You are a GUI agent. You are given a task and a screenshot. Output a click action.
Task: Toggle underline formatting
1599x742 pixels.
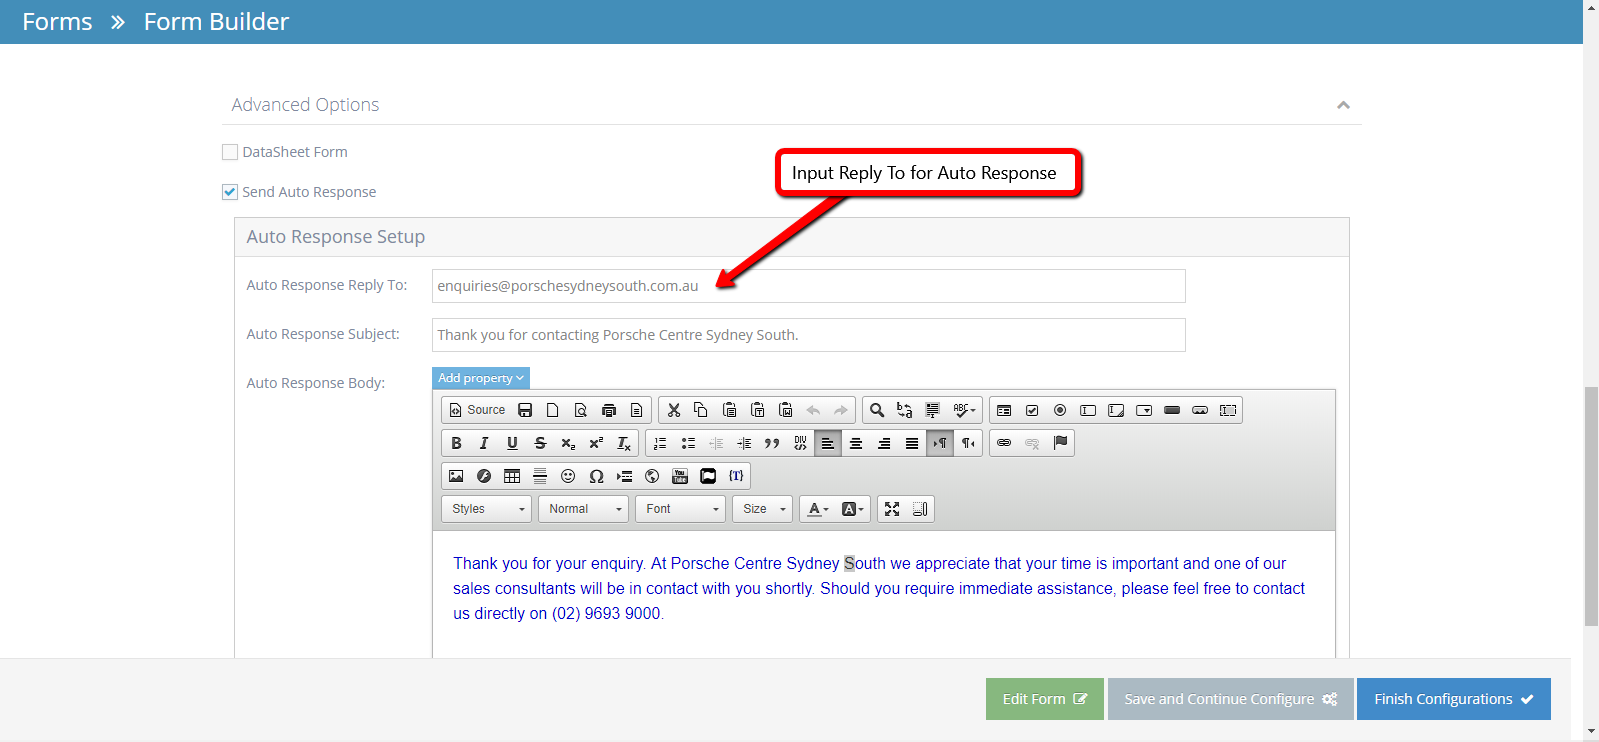[512, 443]
